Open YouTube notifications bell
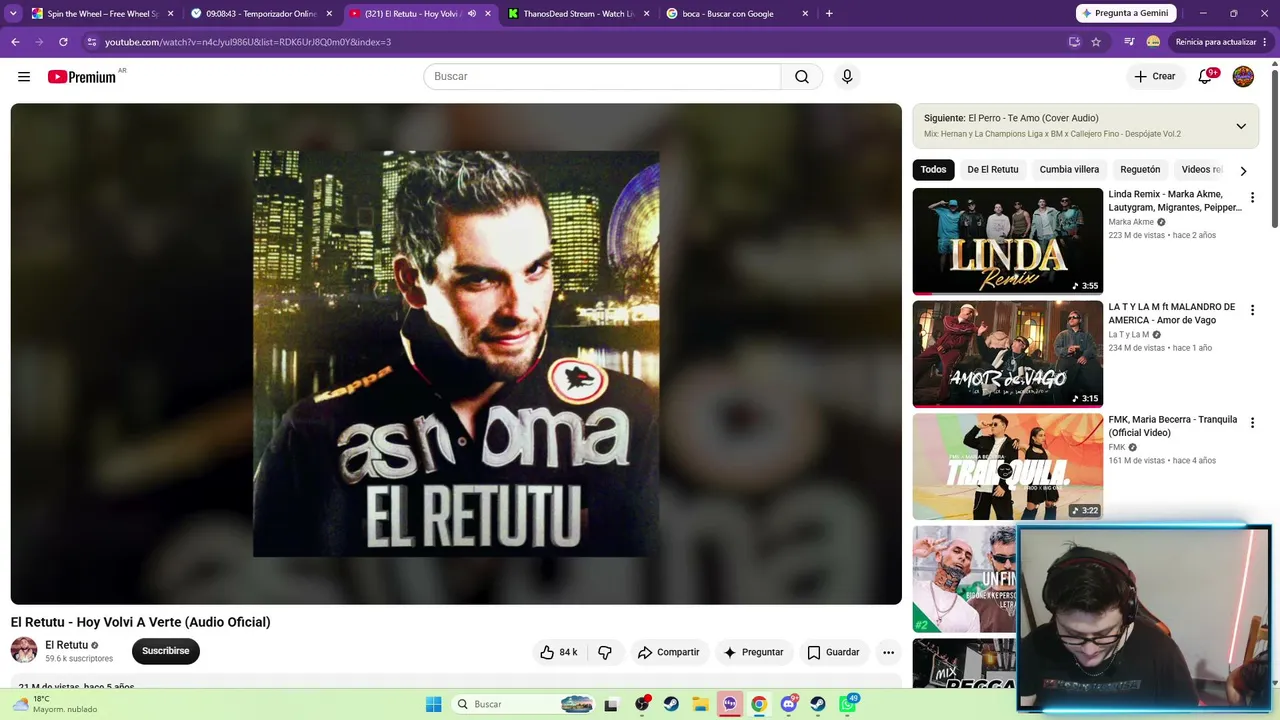This screenshot has width=1280, height=720. 1205,77
